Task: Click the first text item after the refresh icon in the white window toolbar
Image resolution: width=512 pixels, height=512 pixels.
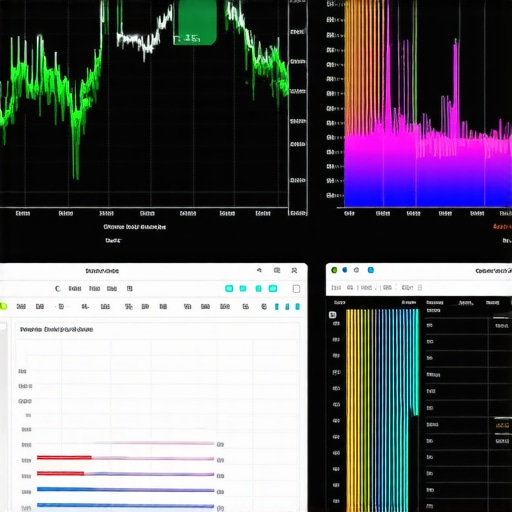Action: point(75,289)
